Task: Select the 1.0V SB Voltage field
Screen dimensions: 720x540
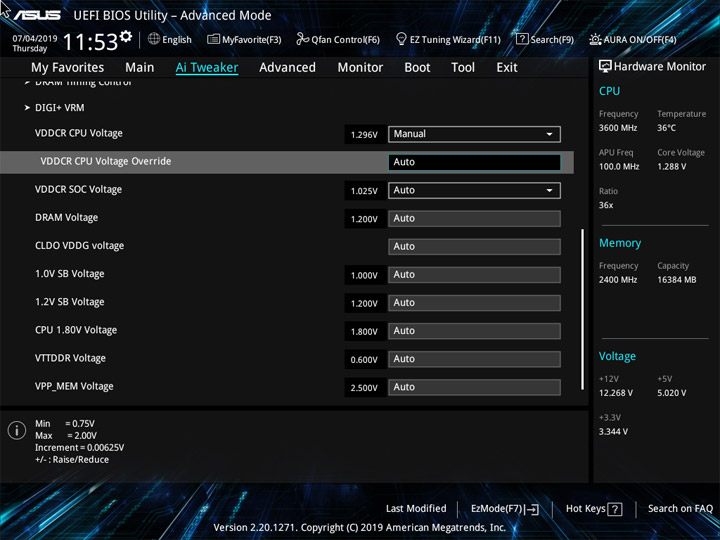Action: tap(474, 275)
